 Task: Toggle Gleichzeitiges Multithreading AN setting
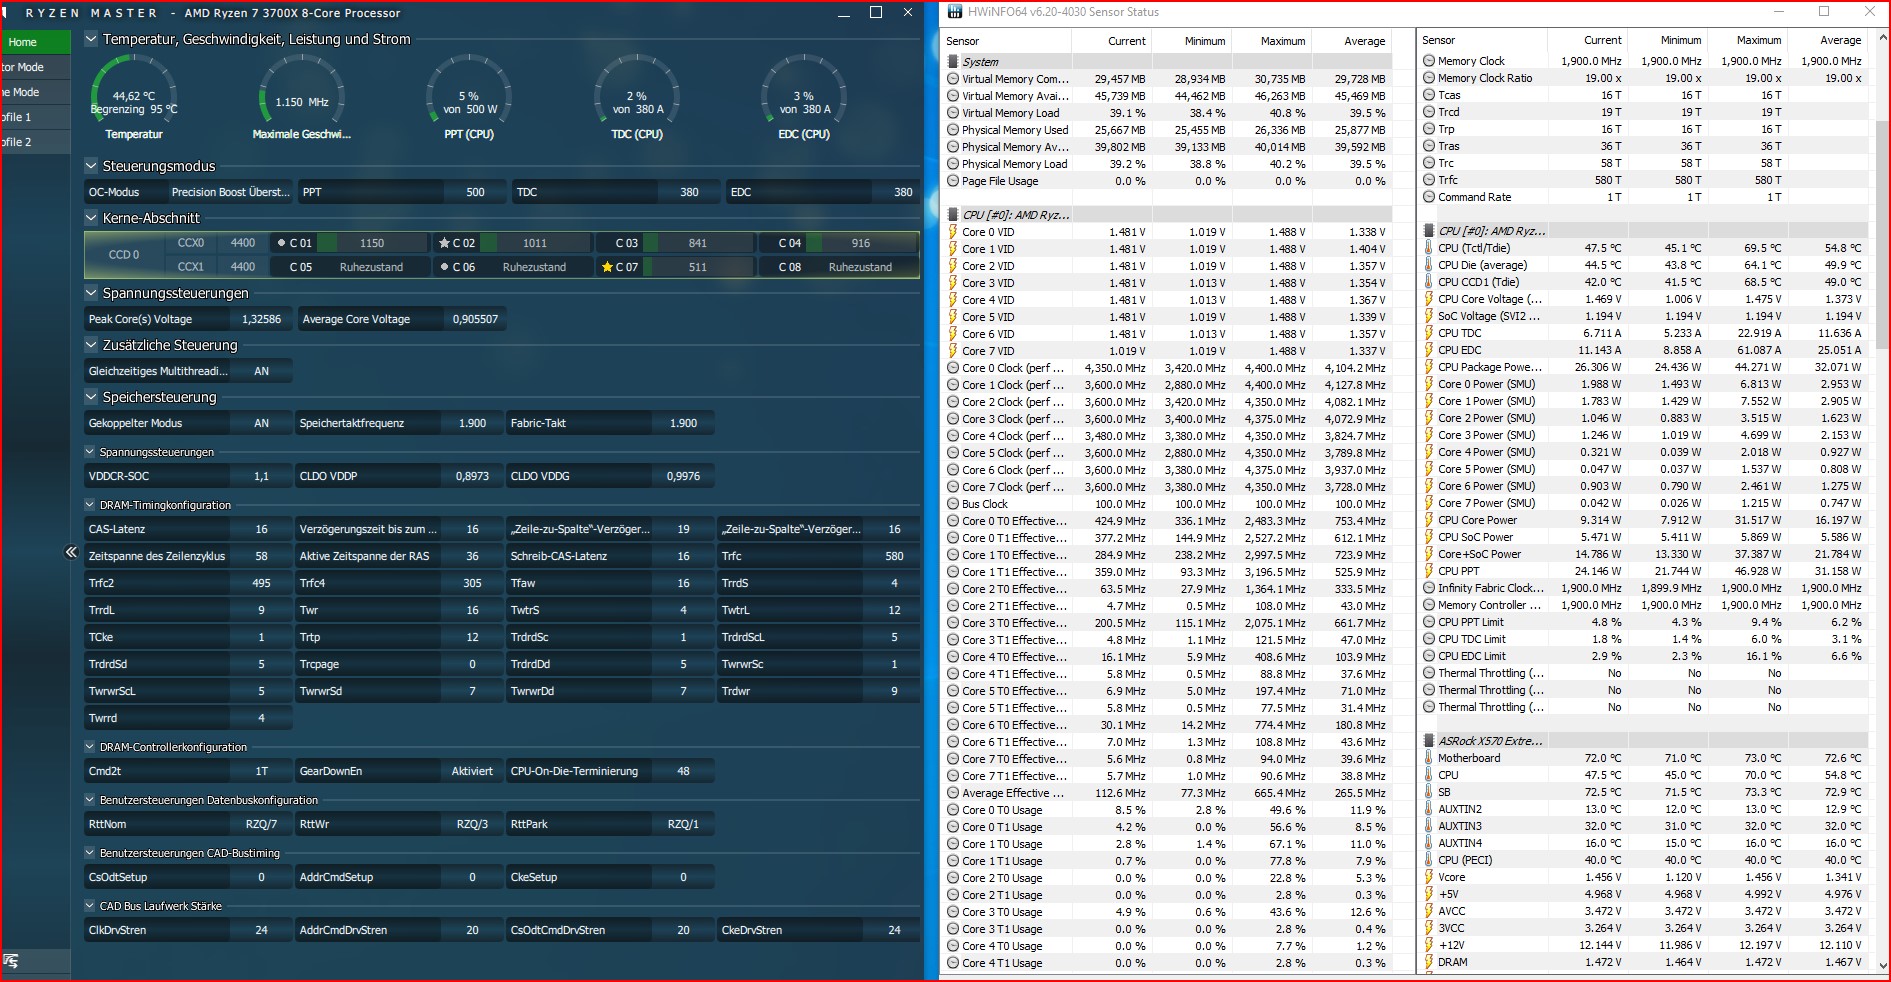pos(261,371)
